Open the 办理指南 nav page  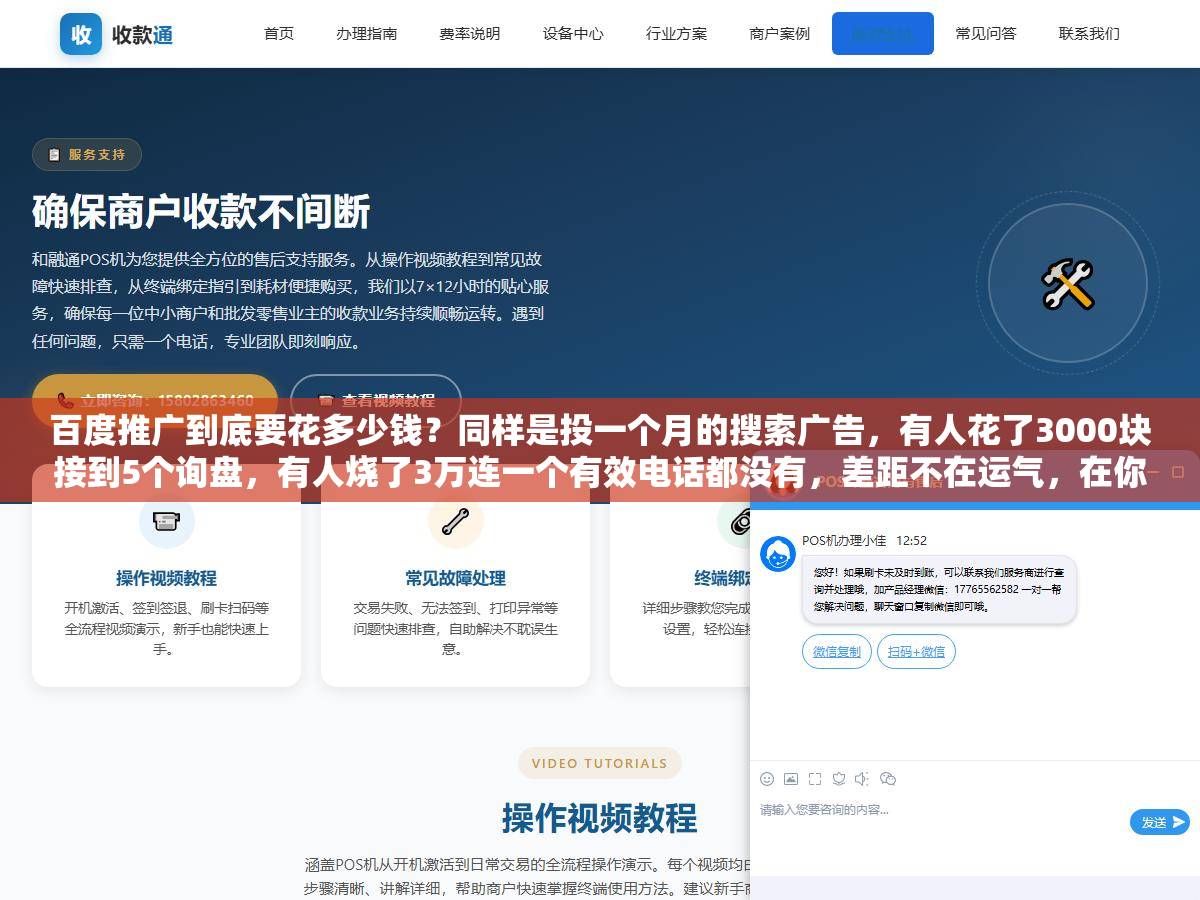tap(367, 33)
